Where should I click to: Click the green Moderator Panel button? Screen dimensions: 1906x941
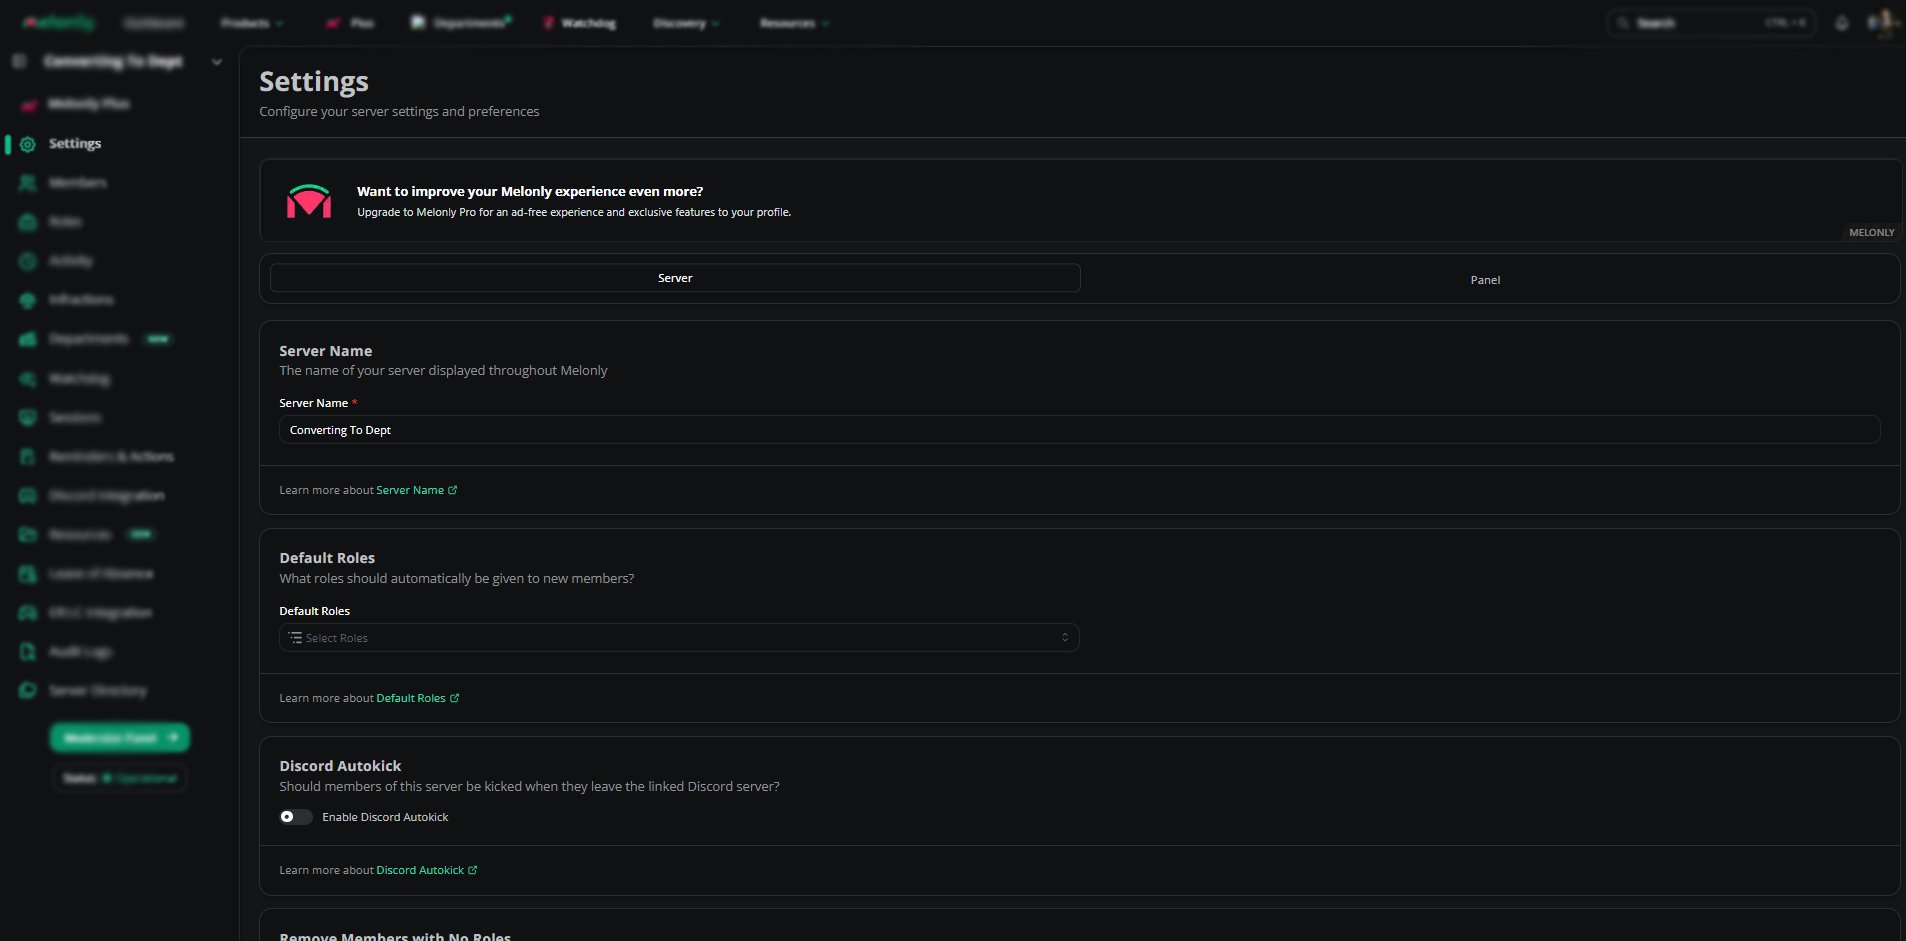point(120,738)
